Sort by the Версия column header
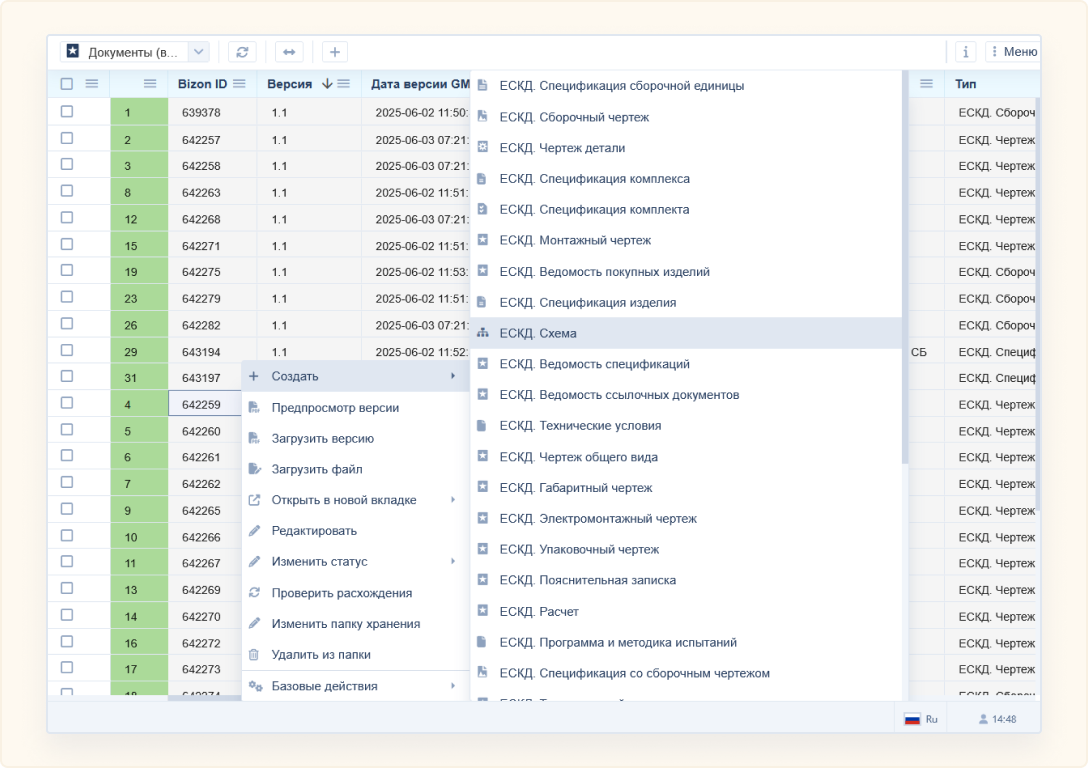This screenshot has height=768, width=1088. [290, 84]
